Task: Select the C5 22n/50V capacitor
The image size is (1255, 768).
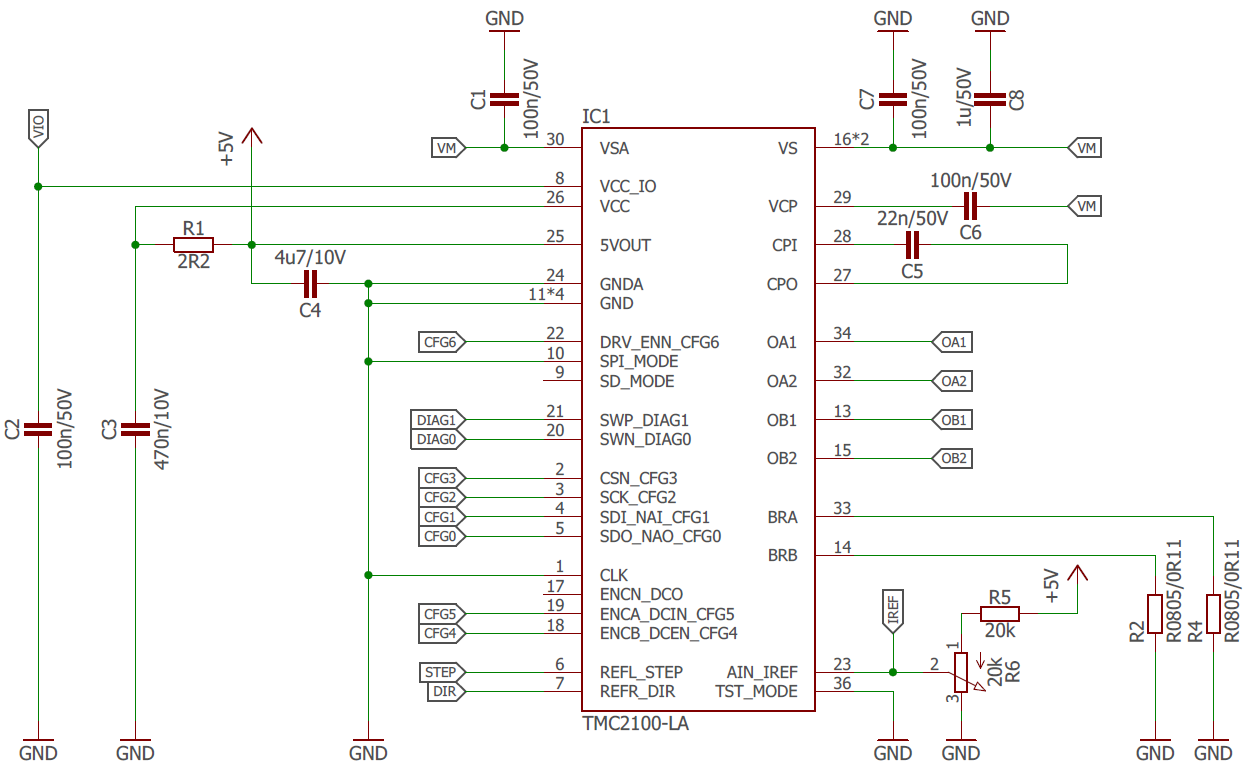Action: click(911, 245)
